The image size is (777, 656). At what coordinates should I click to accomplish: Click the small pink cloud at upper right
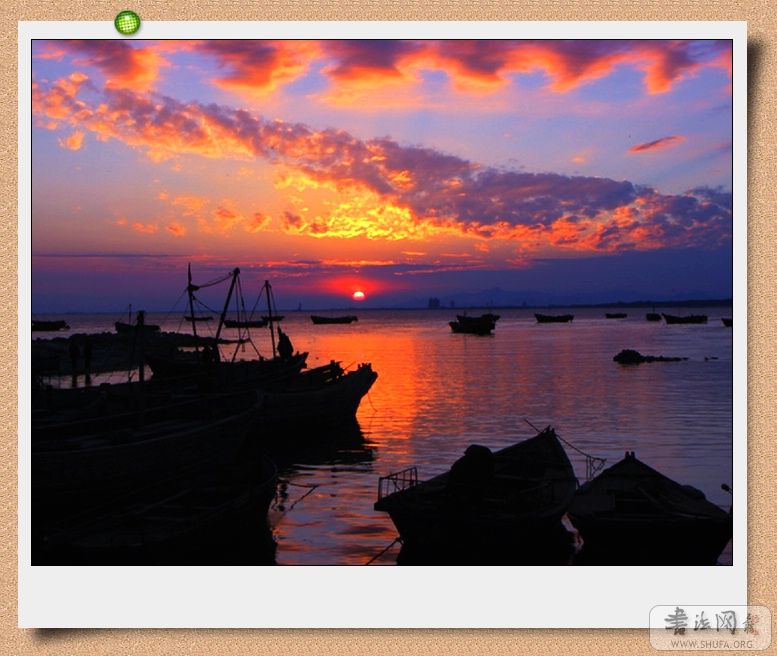click(x=656, y=145)
